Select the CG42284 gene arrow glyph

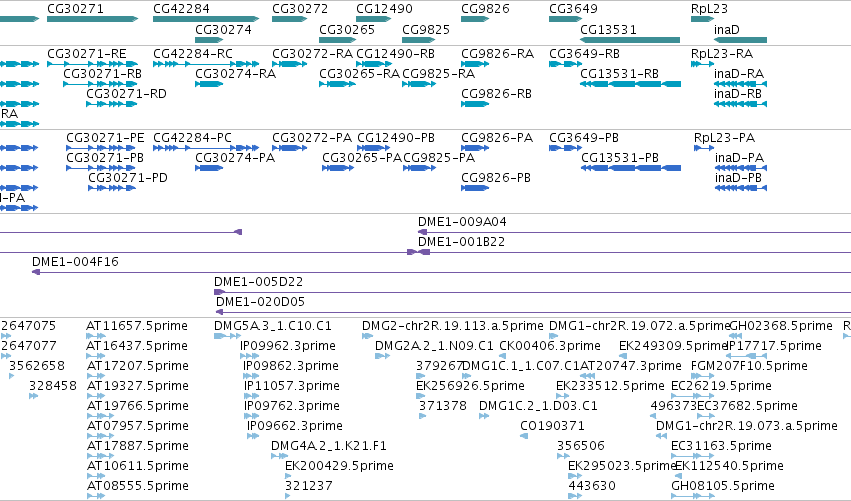(x=206, y=19)
